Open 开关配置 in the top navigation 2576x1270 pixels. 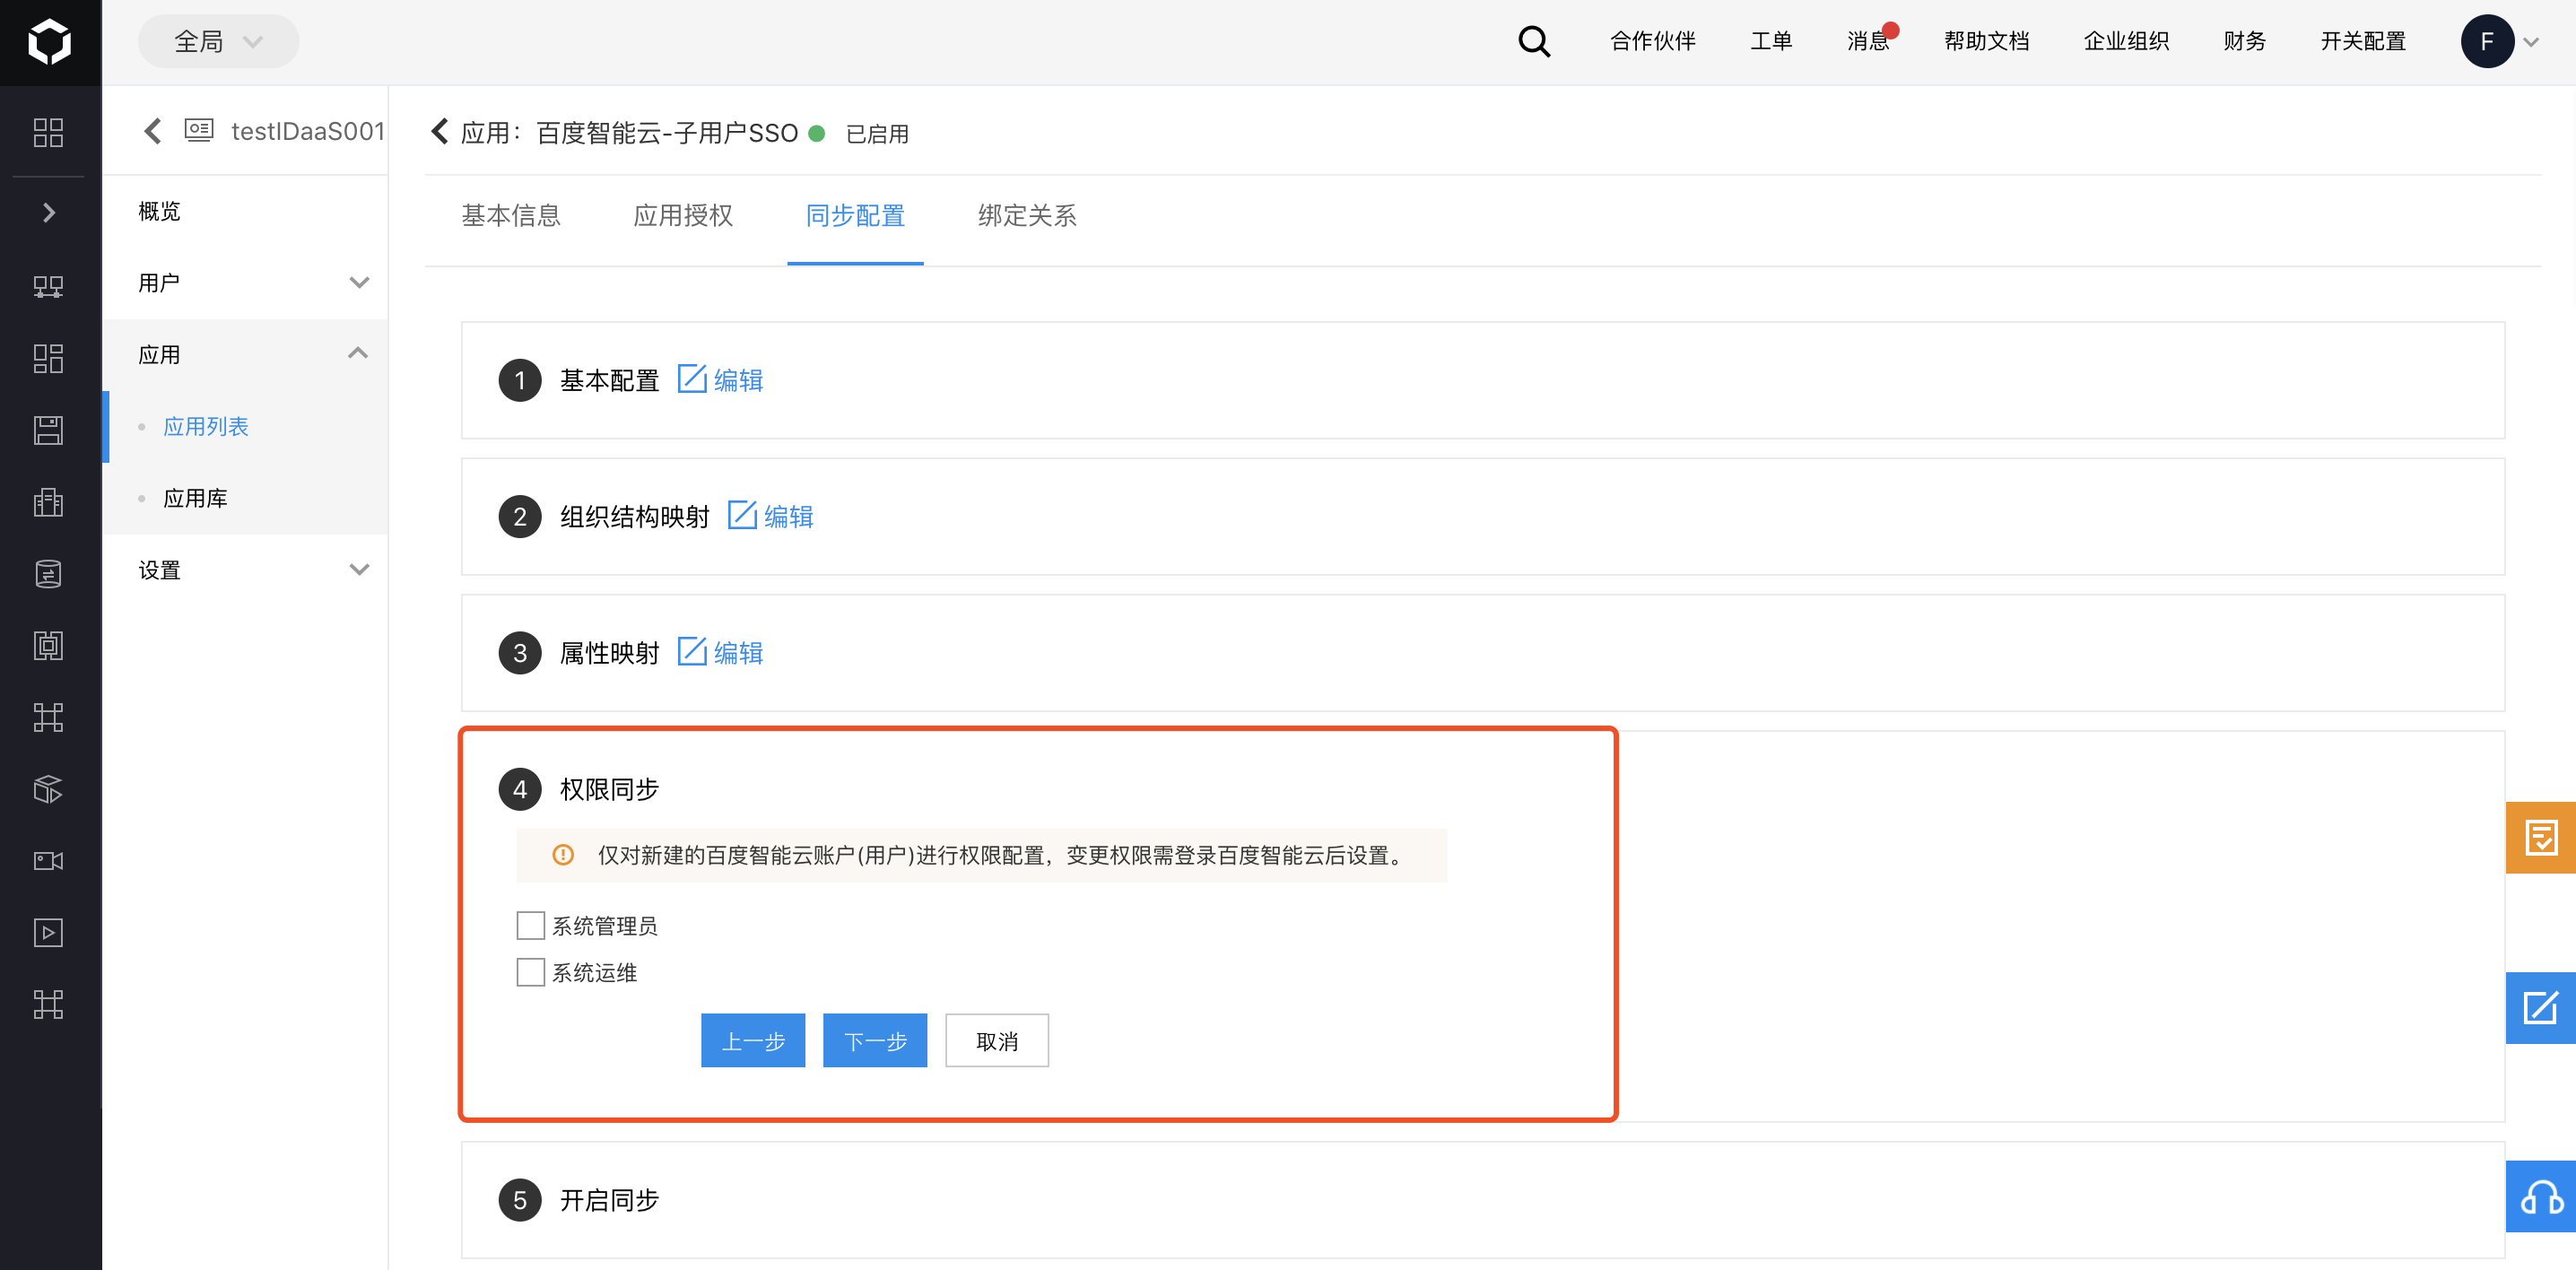2363,41
